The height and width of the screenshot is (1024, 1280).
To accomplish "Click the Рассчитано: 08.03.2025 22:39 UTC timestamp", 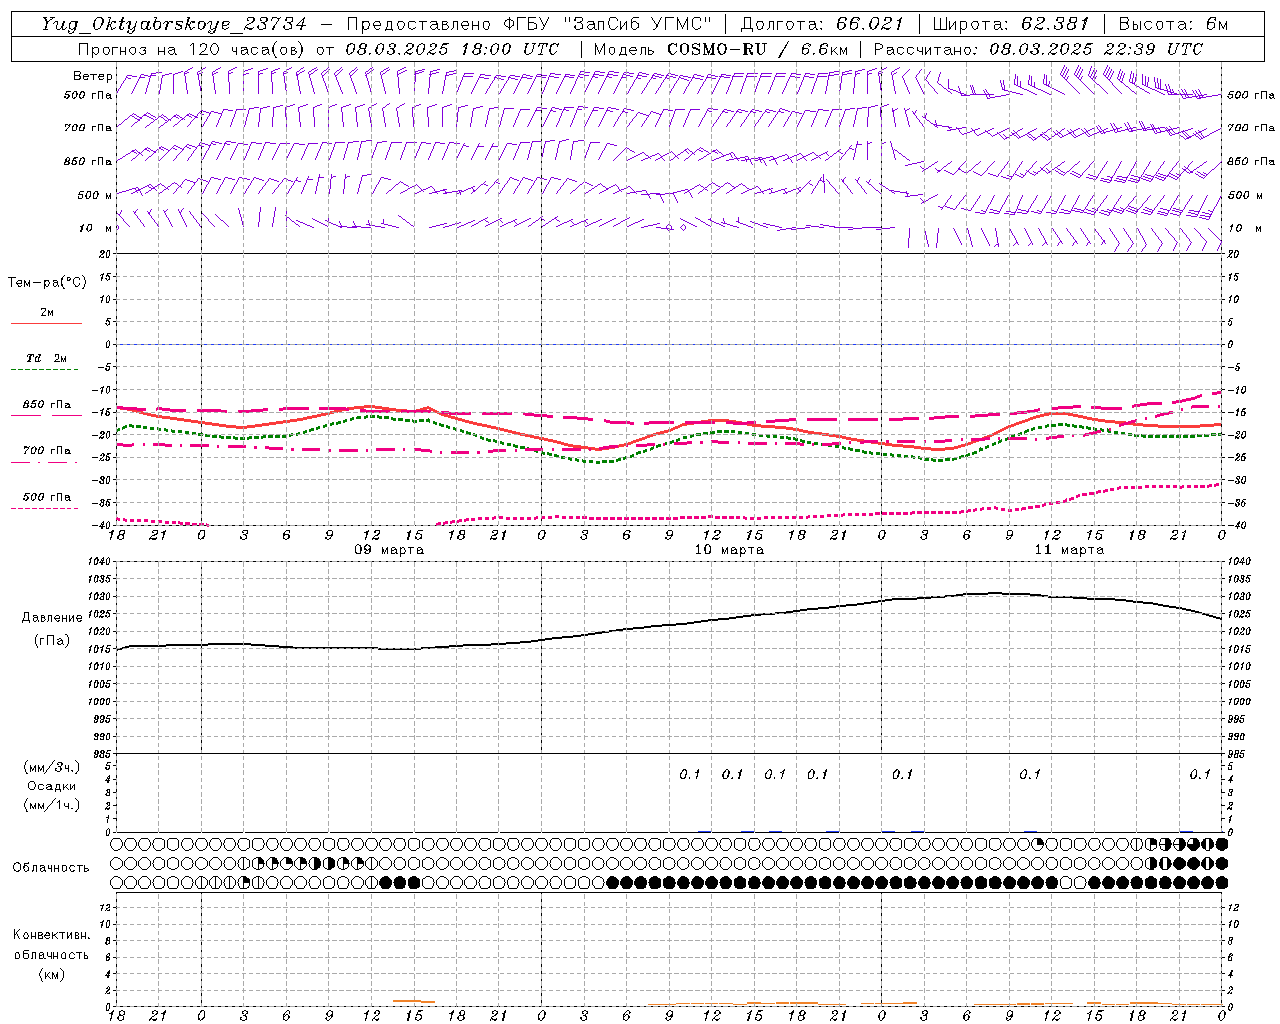I will [1038, 49].
